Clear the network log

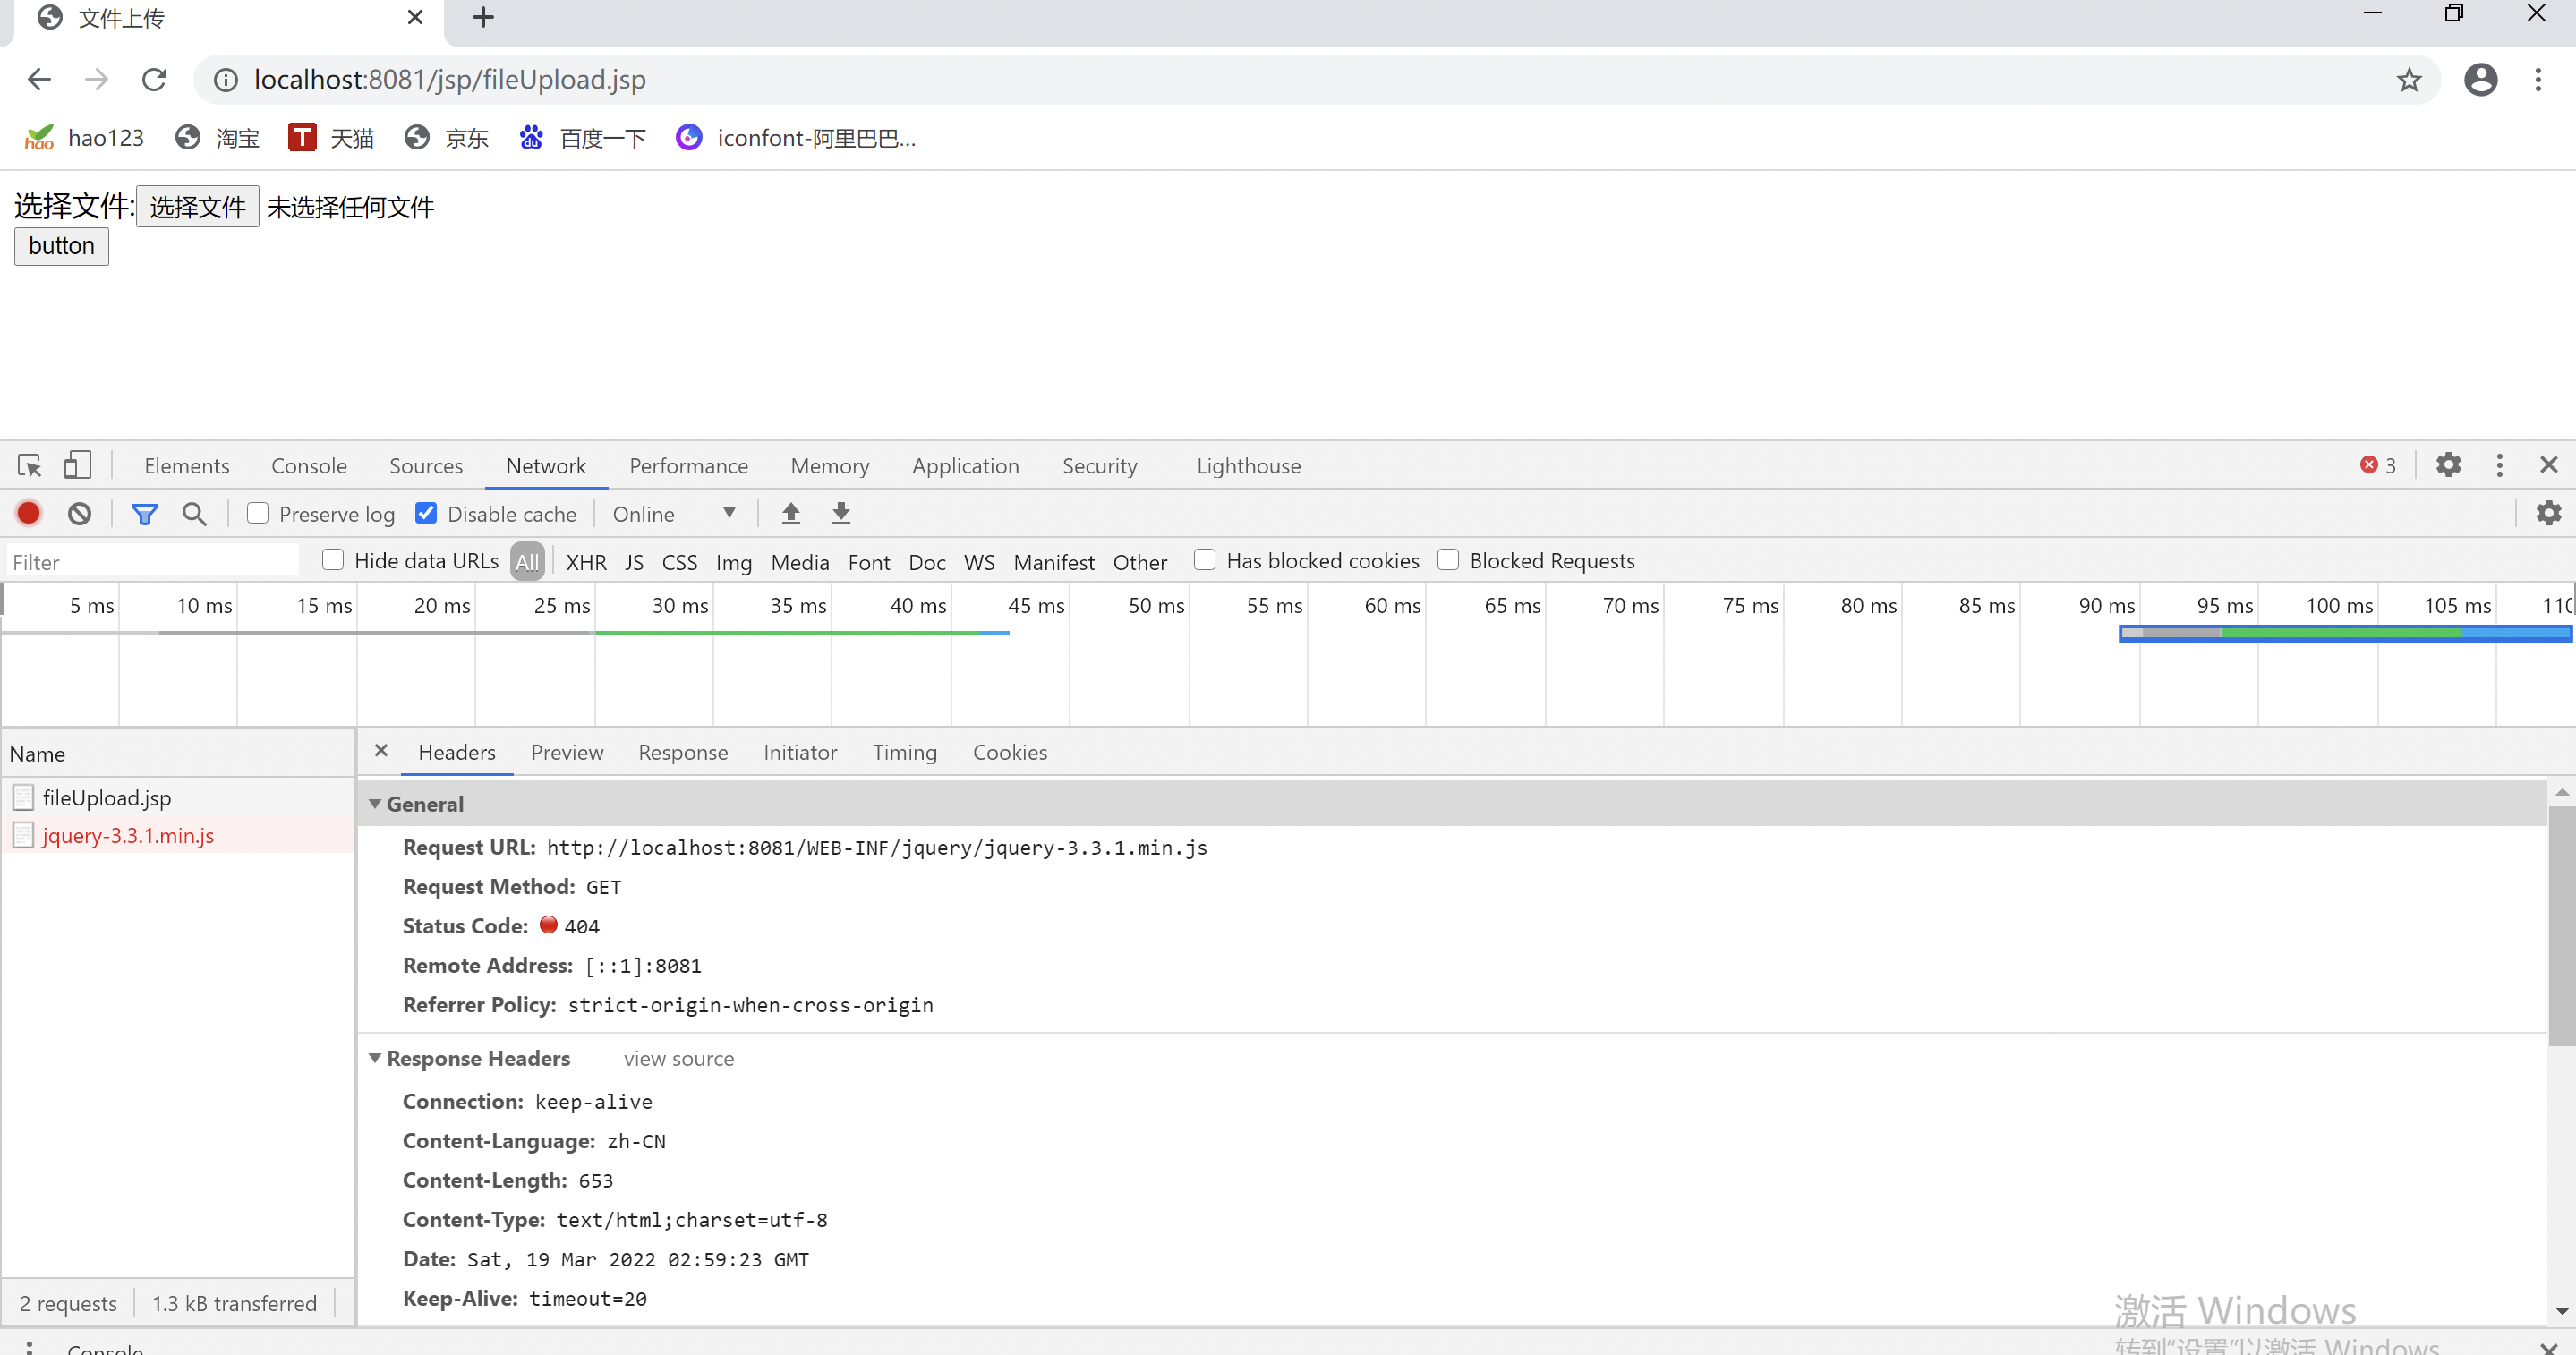point(79,514)
